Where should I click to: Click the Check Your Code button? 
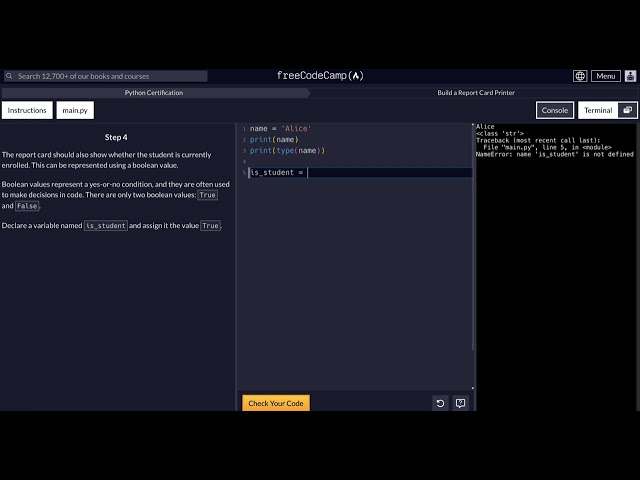(276, 403)
